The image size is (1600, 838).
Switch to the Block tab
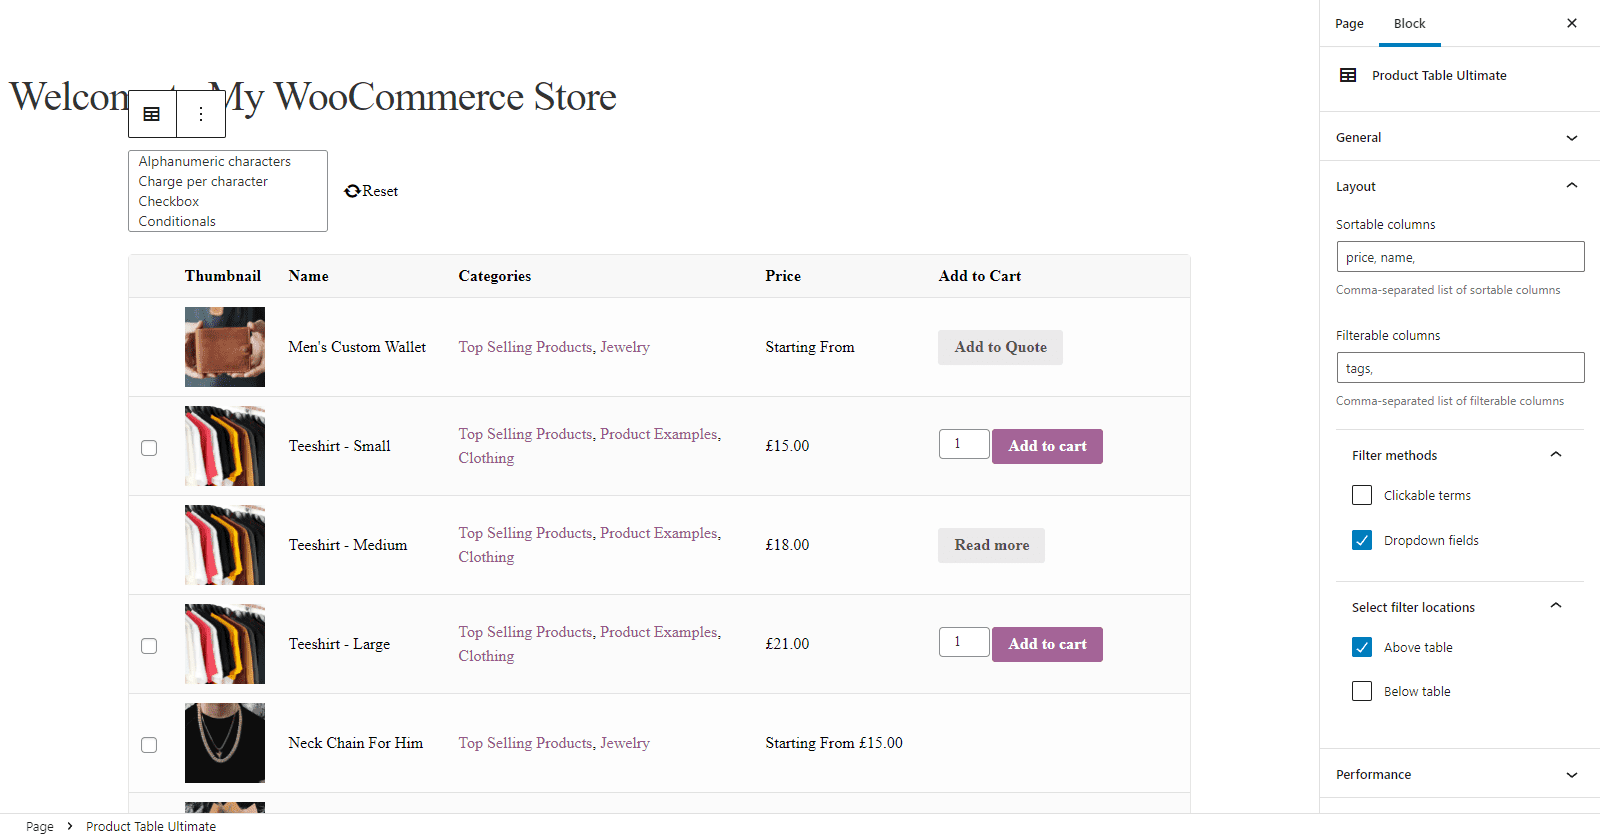pyautogui.click(x=1410, y=23)
